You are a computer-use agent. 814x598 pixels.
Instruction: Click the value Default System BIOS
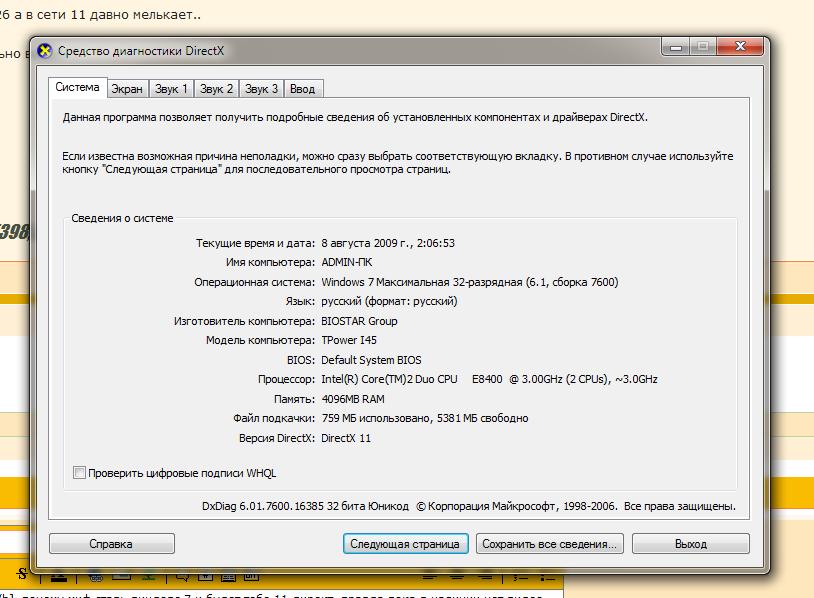(x=371, y=360)
